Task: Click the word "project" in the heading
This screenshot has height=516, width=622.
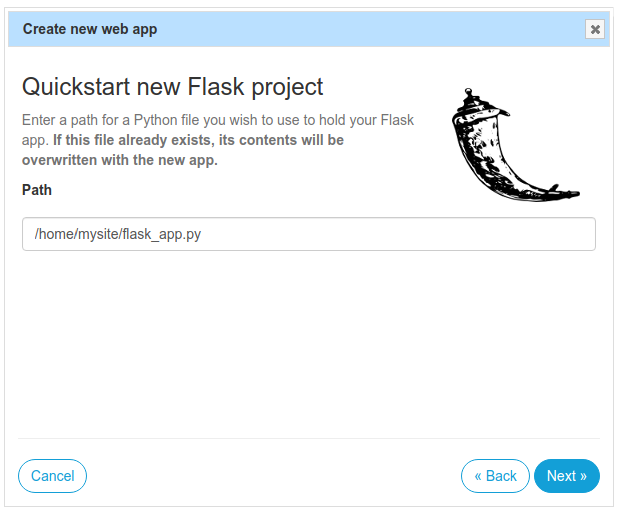Action: pyautogui.click(x=286, y=86)
